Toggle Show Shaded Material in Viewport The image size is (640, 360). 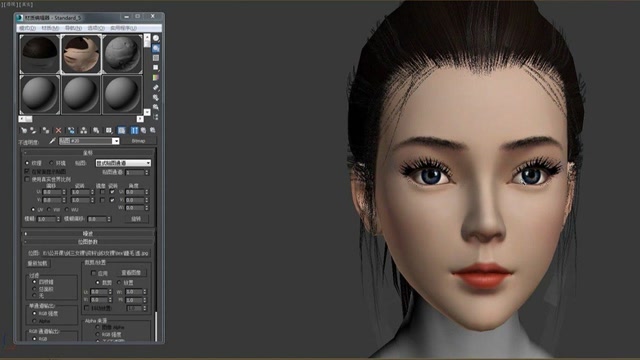pos(121,131)
